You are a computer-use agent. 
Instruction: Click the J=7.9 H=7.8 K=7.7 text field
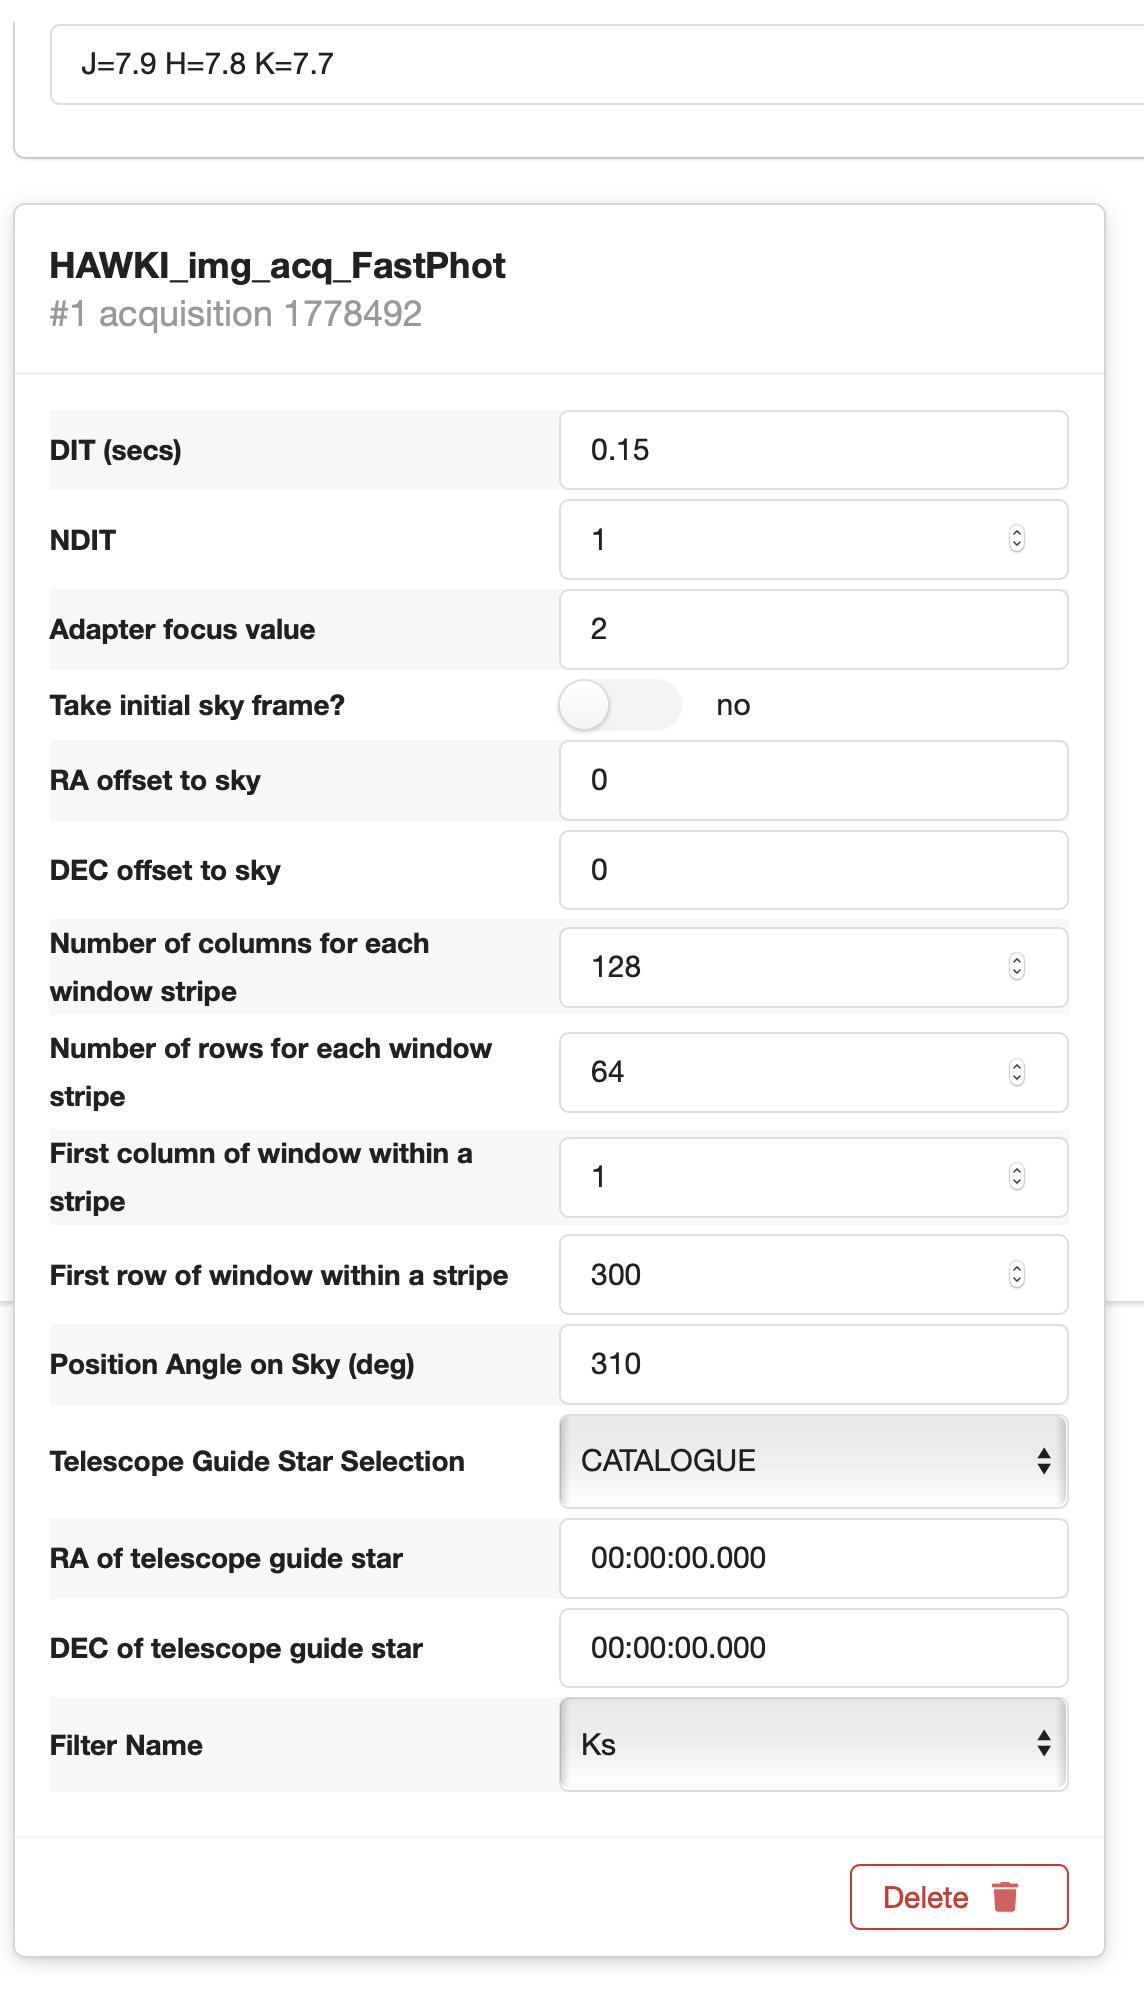[x=600, y=65]
